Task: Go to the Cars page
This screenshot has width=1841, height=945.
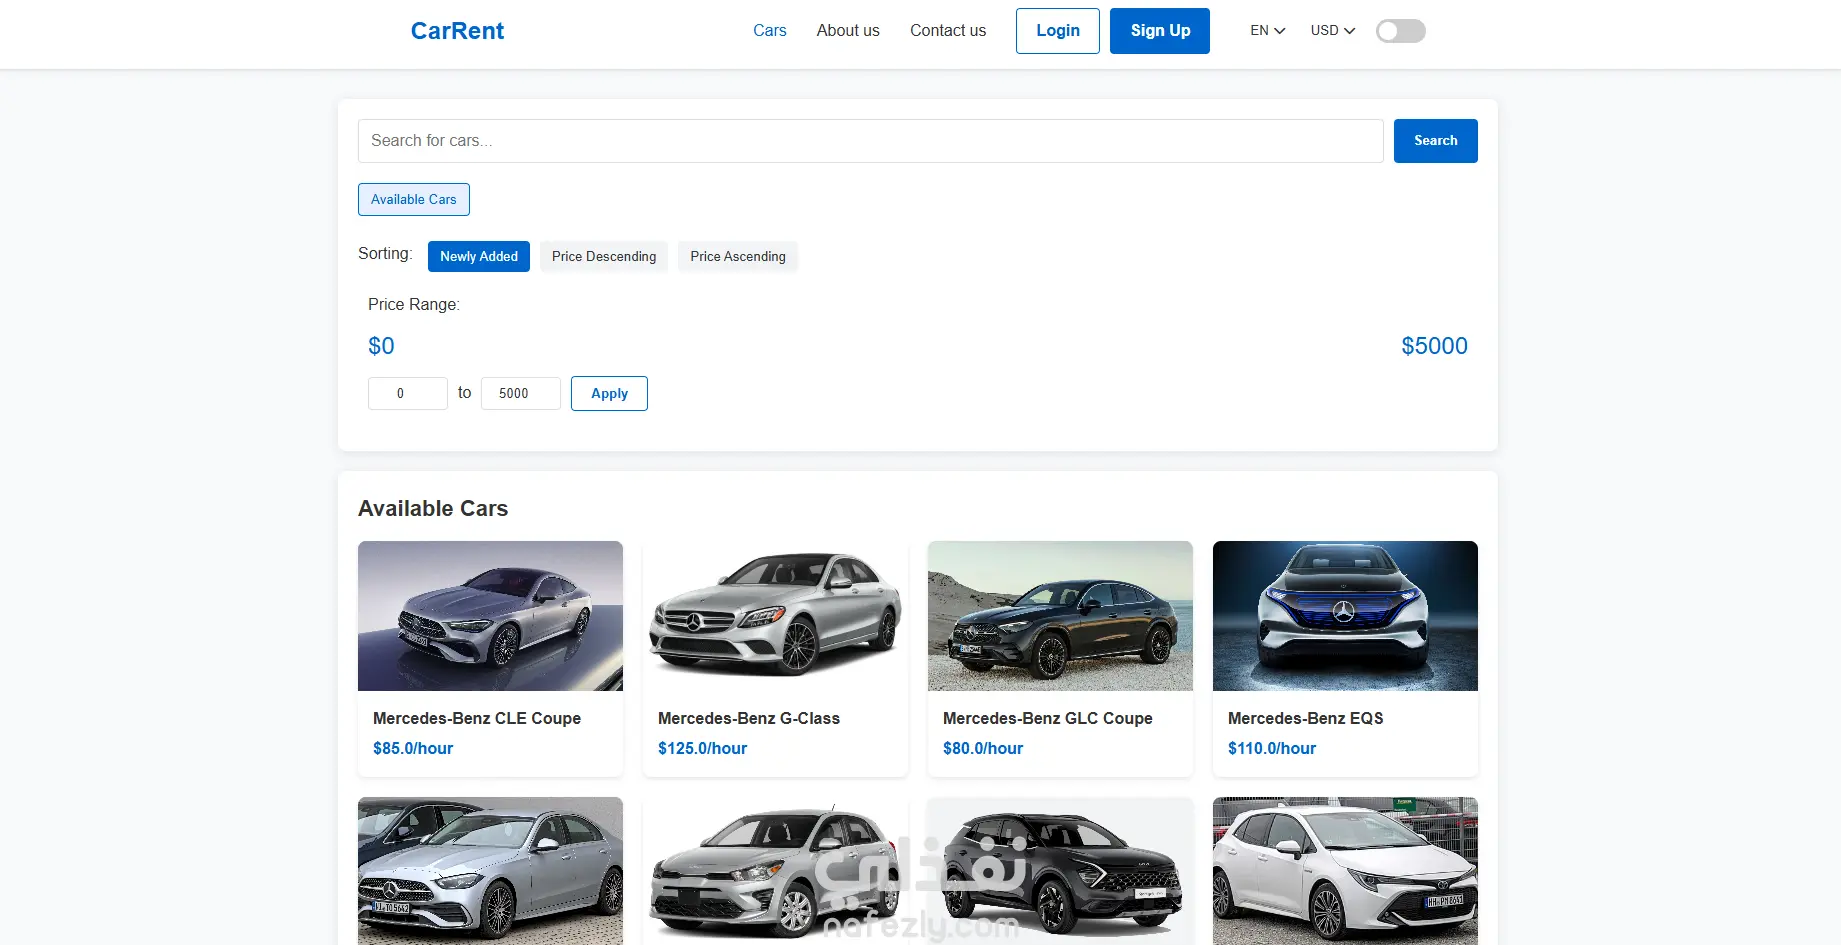Action: [x=770, y=31]
